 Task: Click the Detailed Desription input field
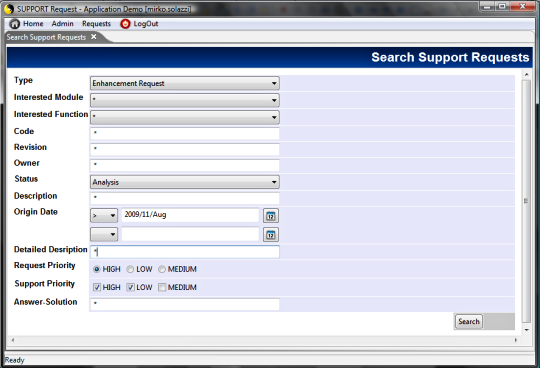pos(185,252)
